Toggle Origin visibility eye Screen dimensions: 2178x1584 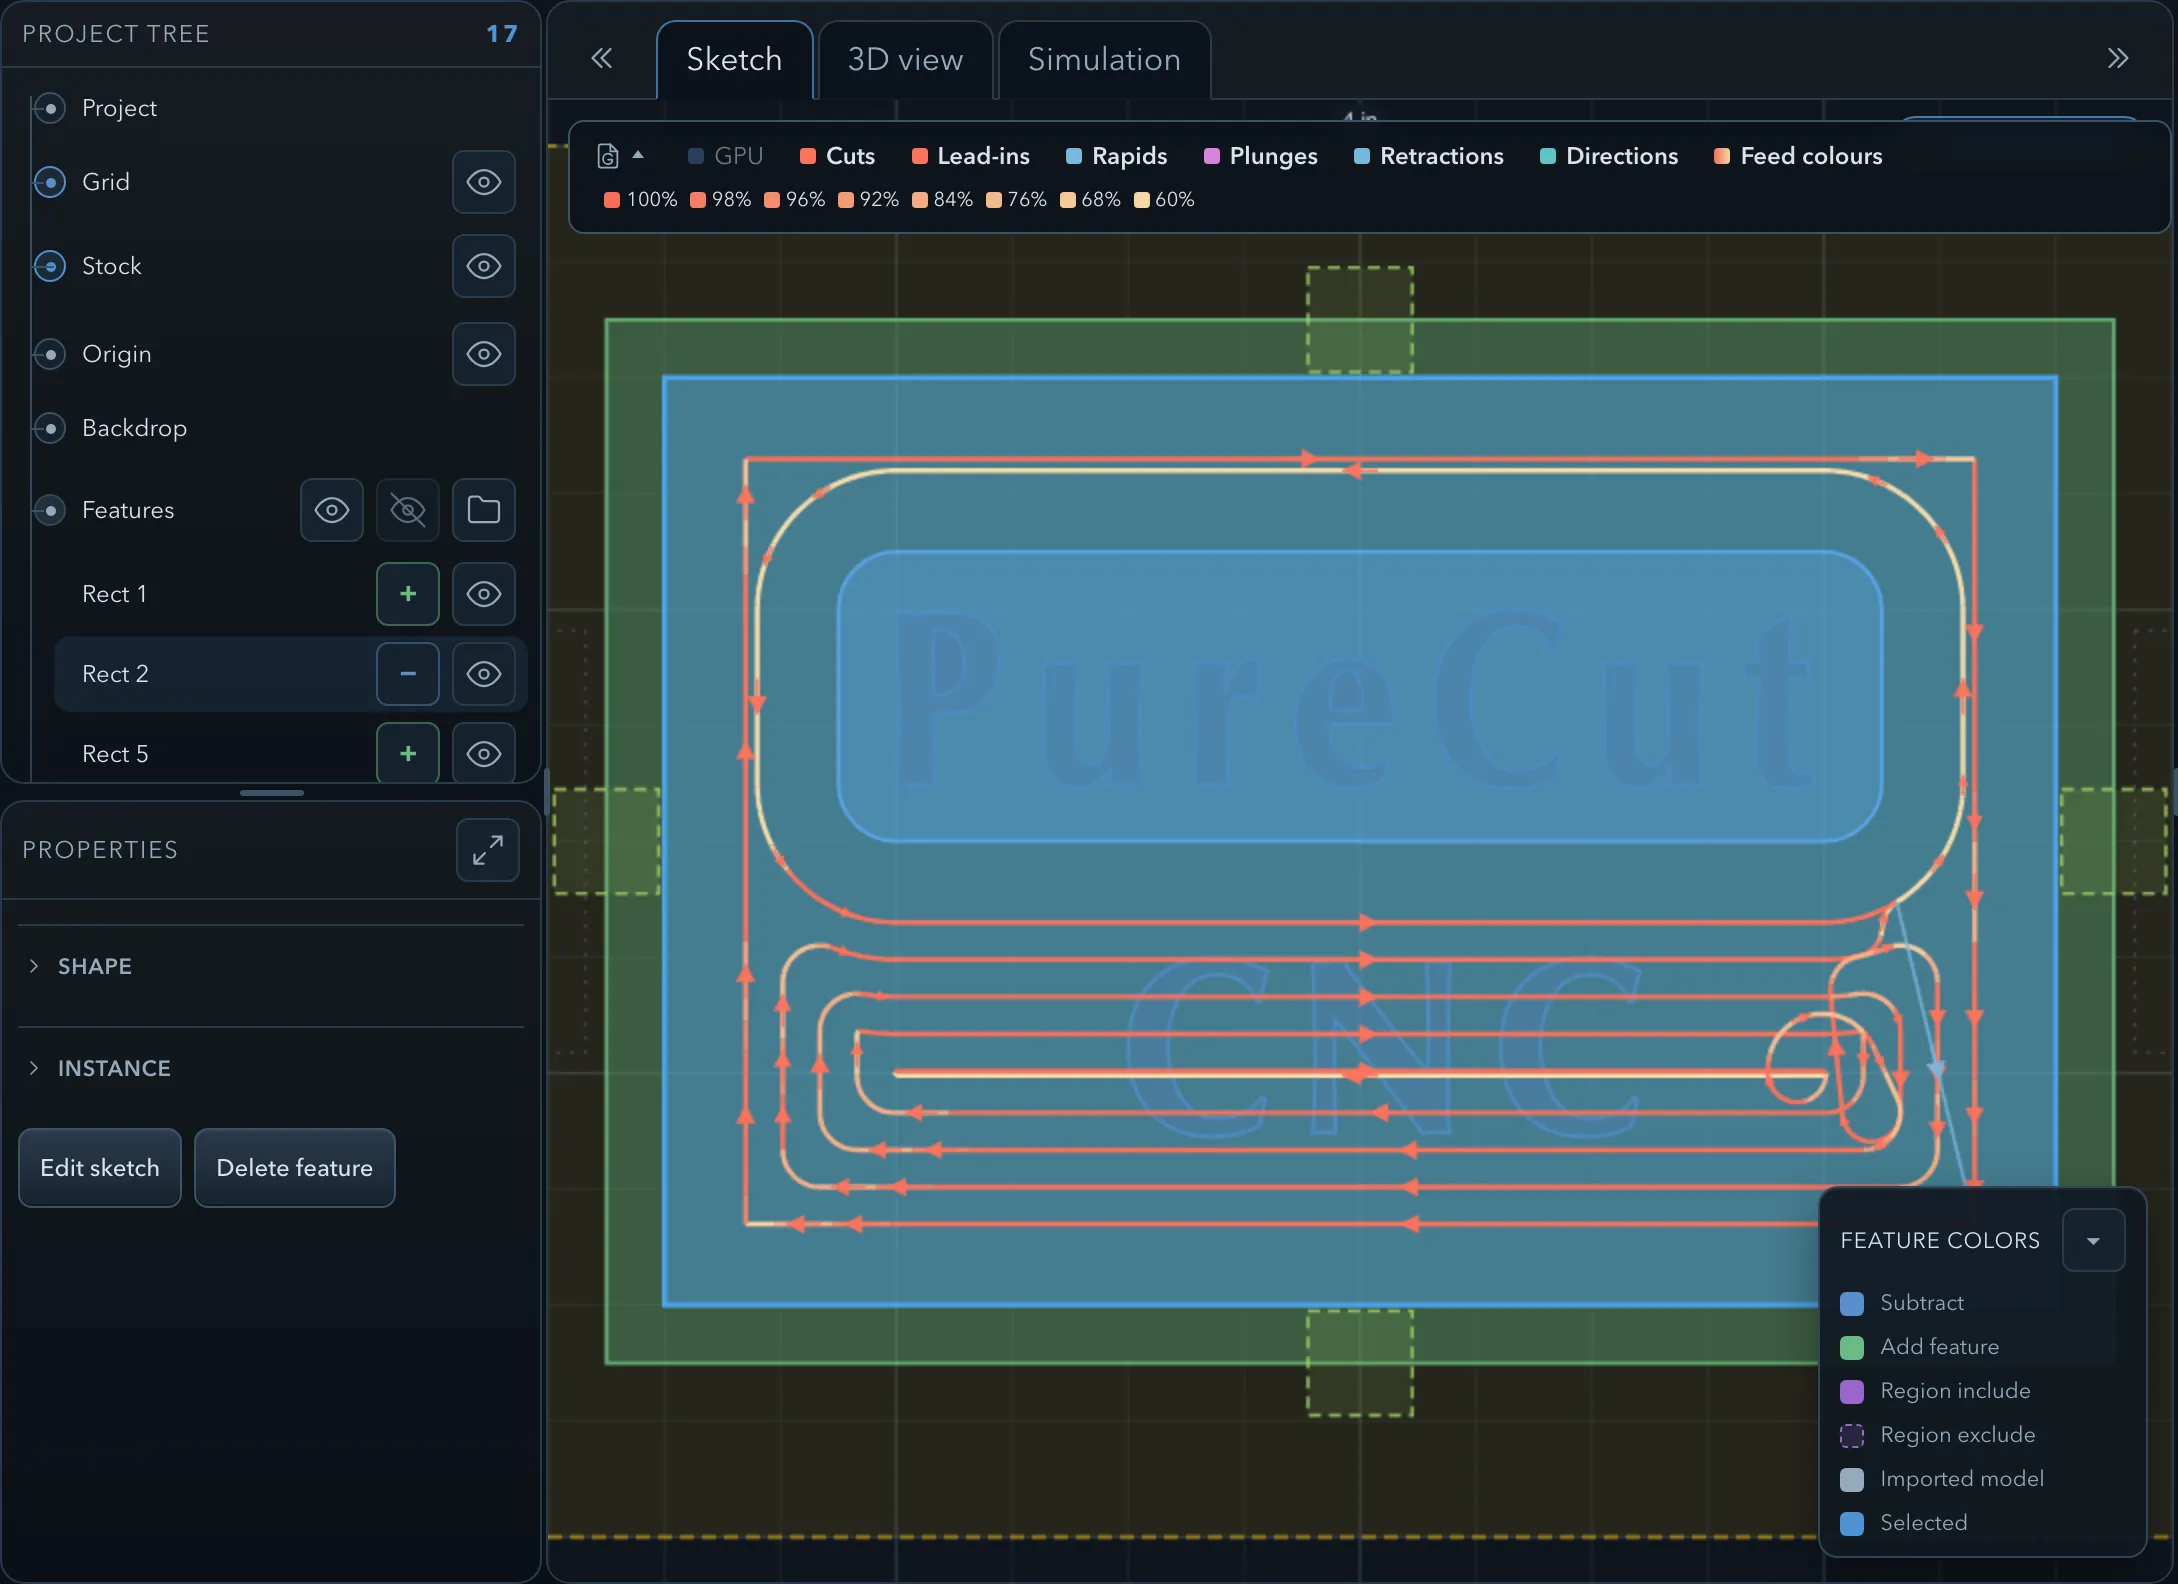484,354
